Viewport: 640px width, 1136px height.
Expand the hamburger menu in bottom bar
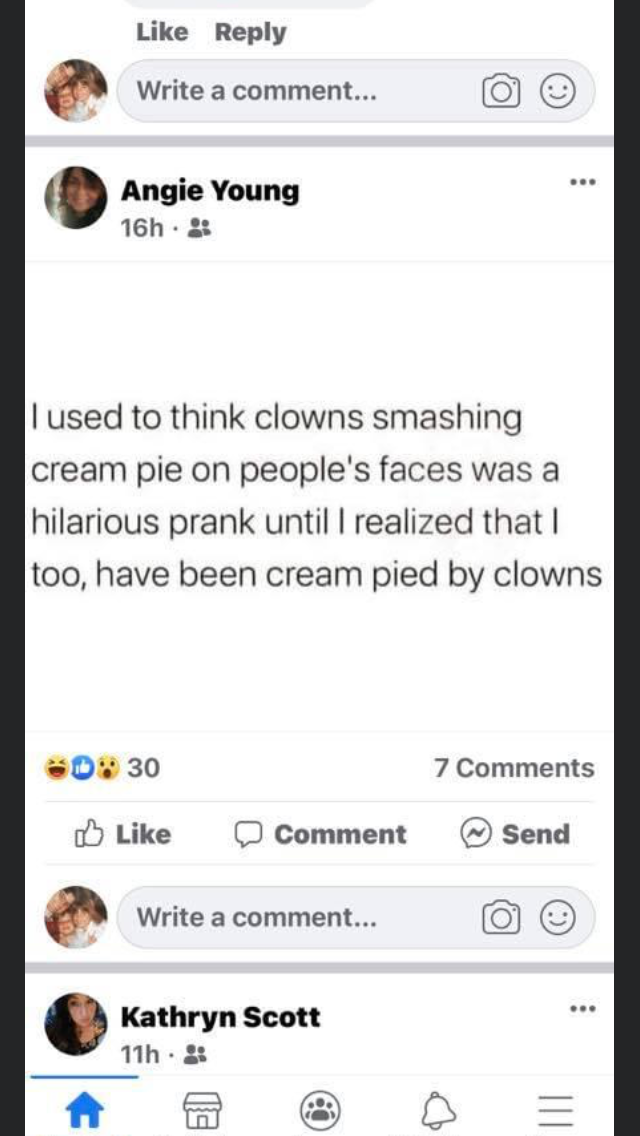tap(557, 1110)
